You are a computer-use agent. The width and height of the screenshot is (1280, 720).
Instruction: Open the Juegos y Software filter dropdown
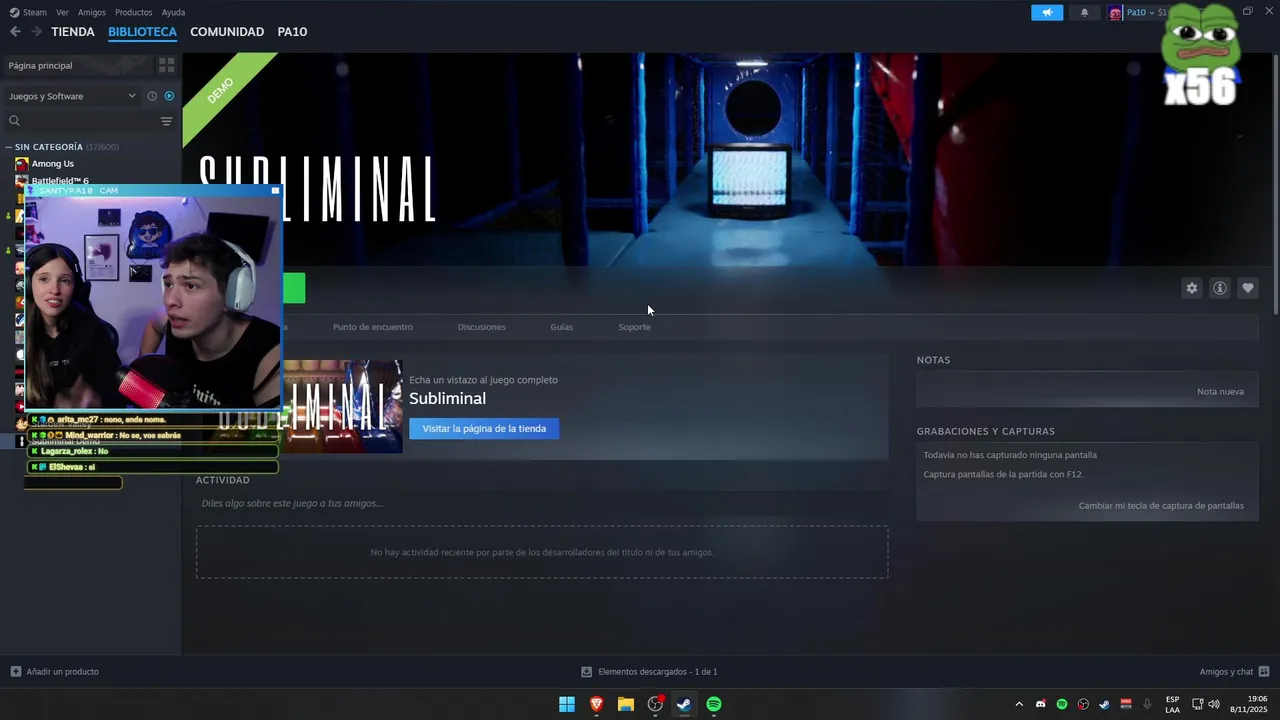[x=72, y=96]
